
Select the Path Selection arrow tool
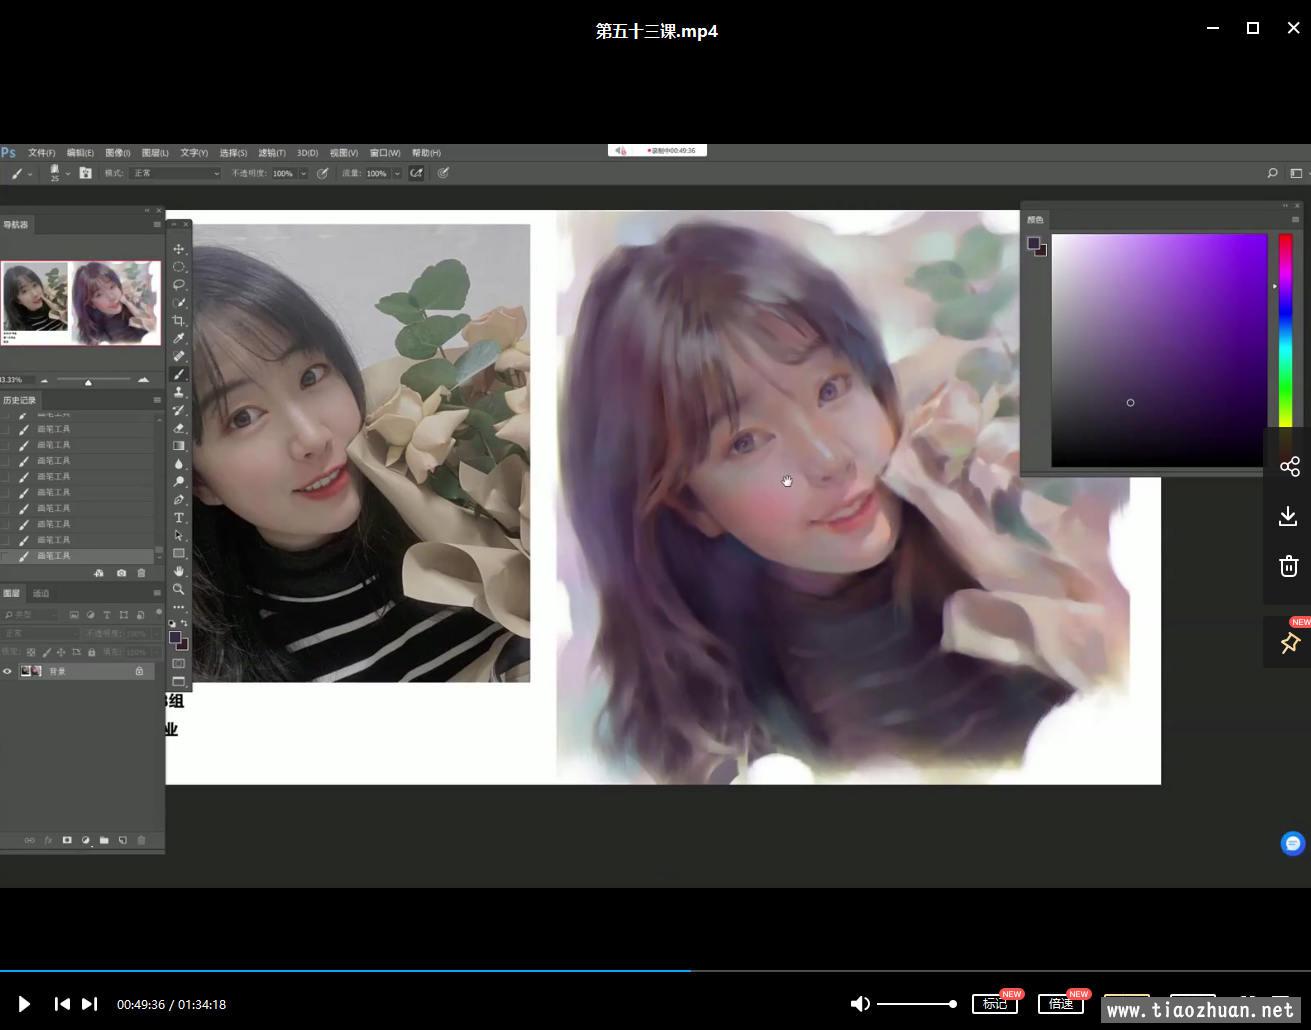click(x=179, y=536)
